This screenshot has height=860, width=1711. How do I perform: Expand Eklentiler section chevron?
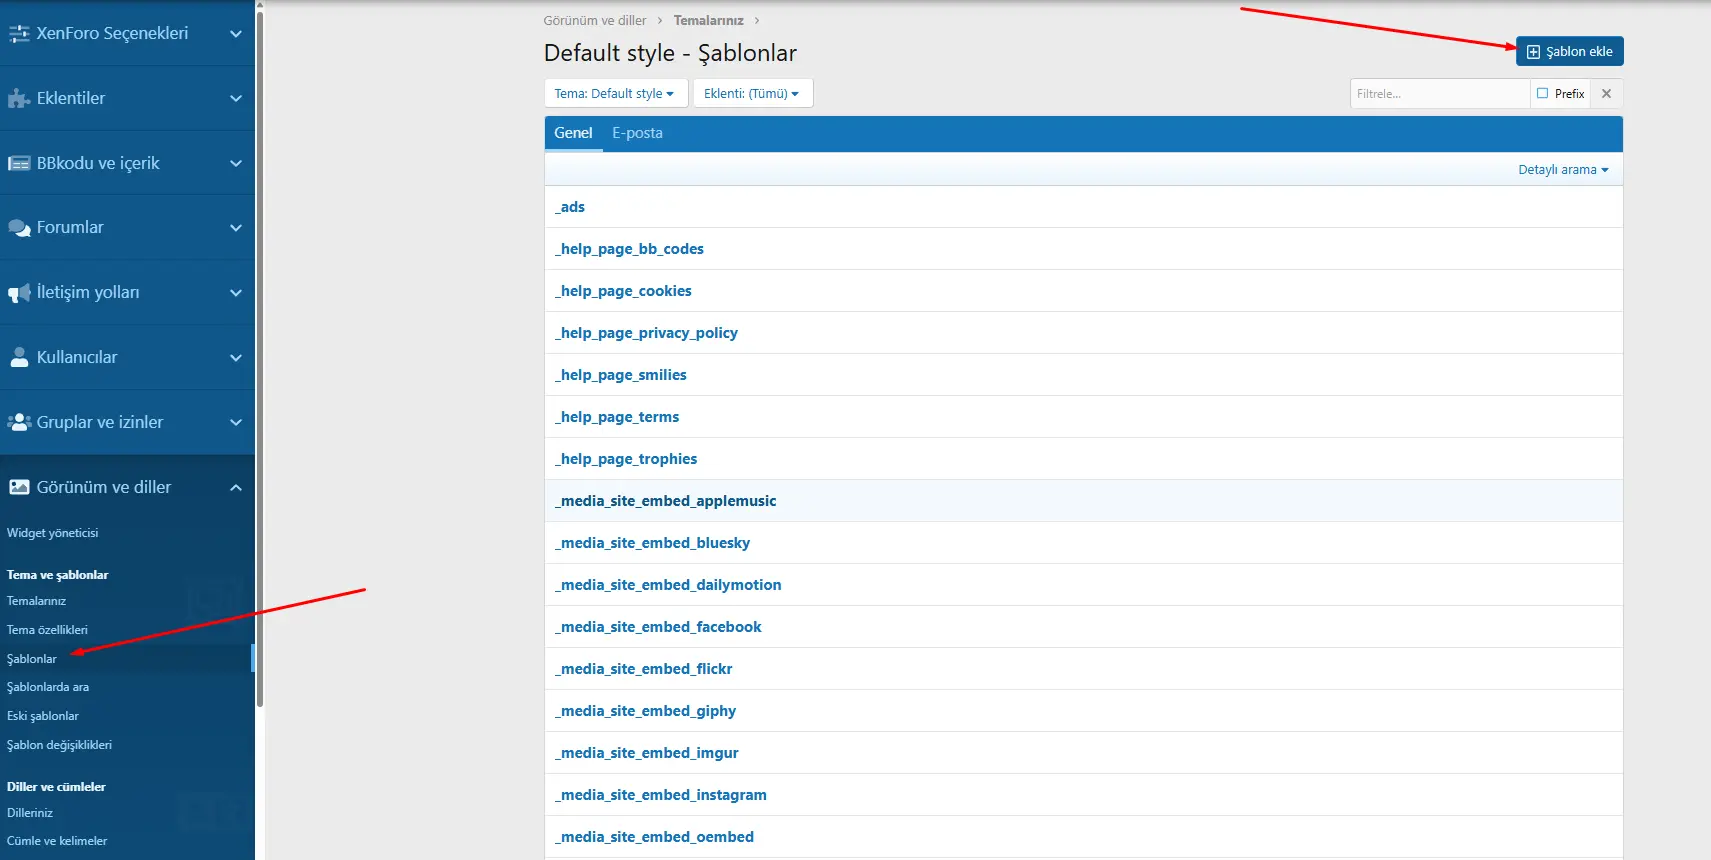[236, 98]
